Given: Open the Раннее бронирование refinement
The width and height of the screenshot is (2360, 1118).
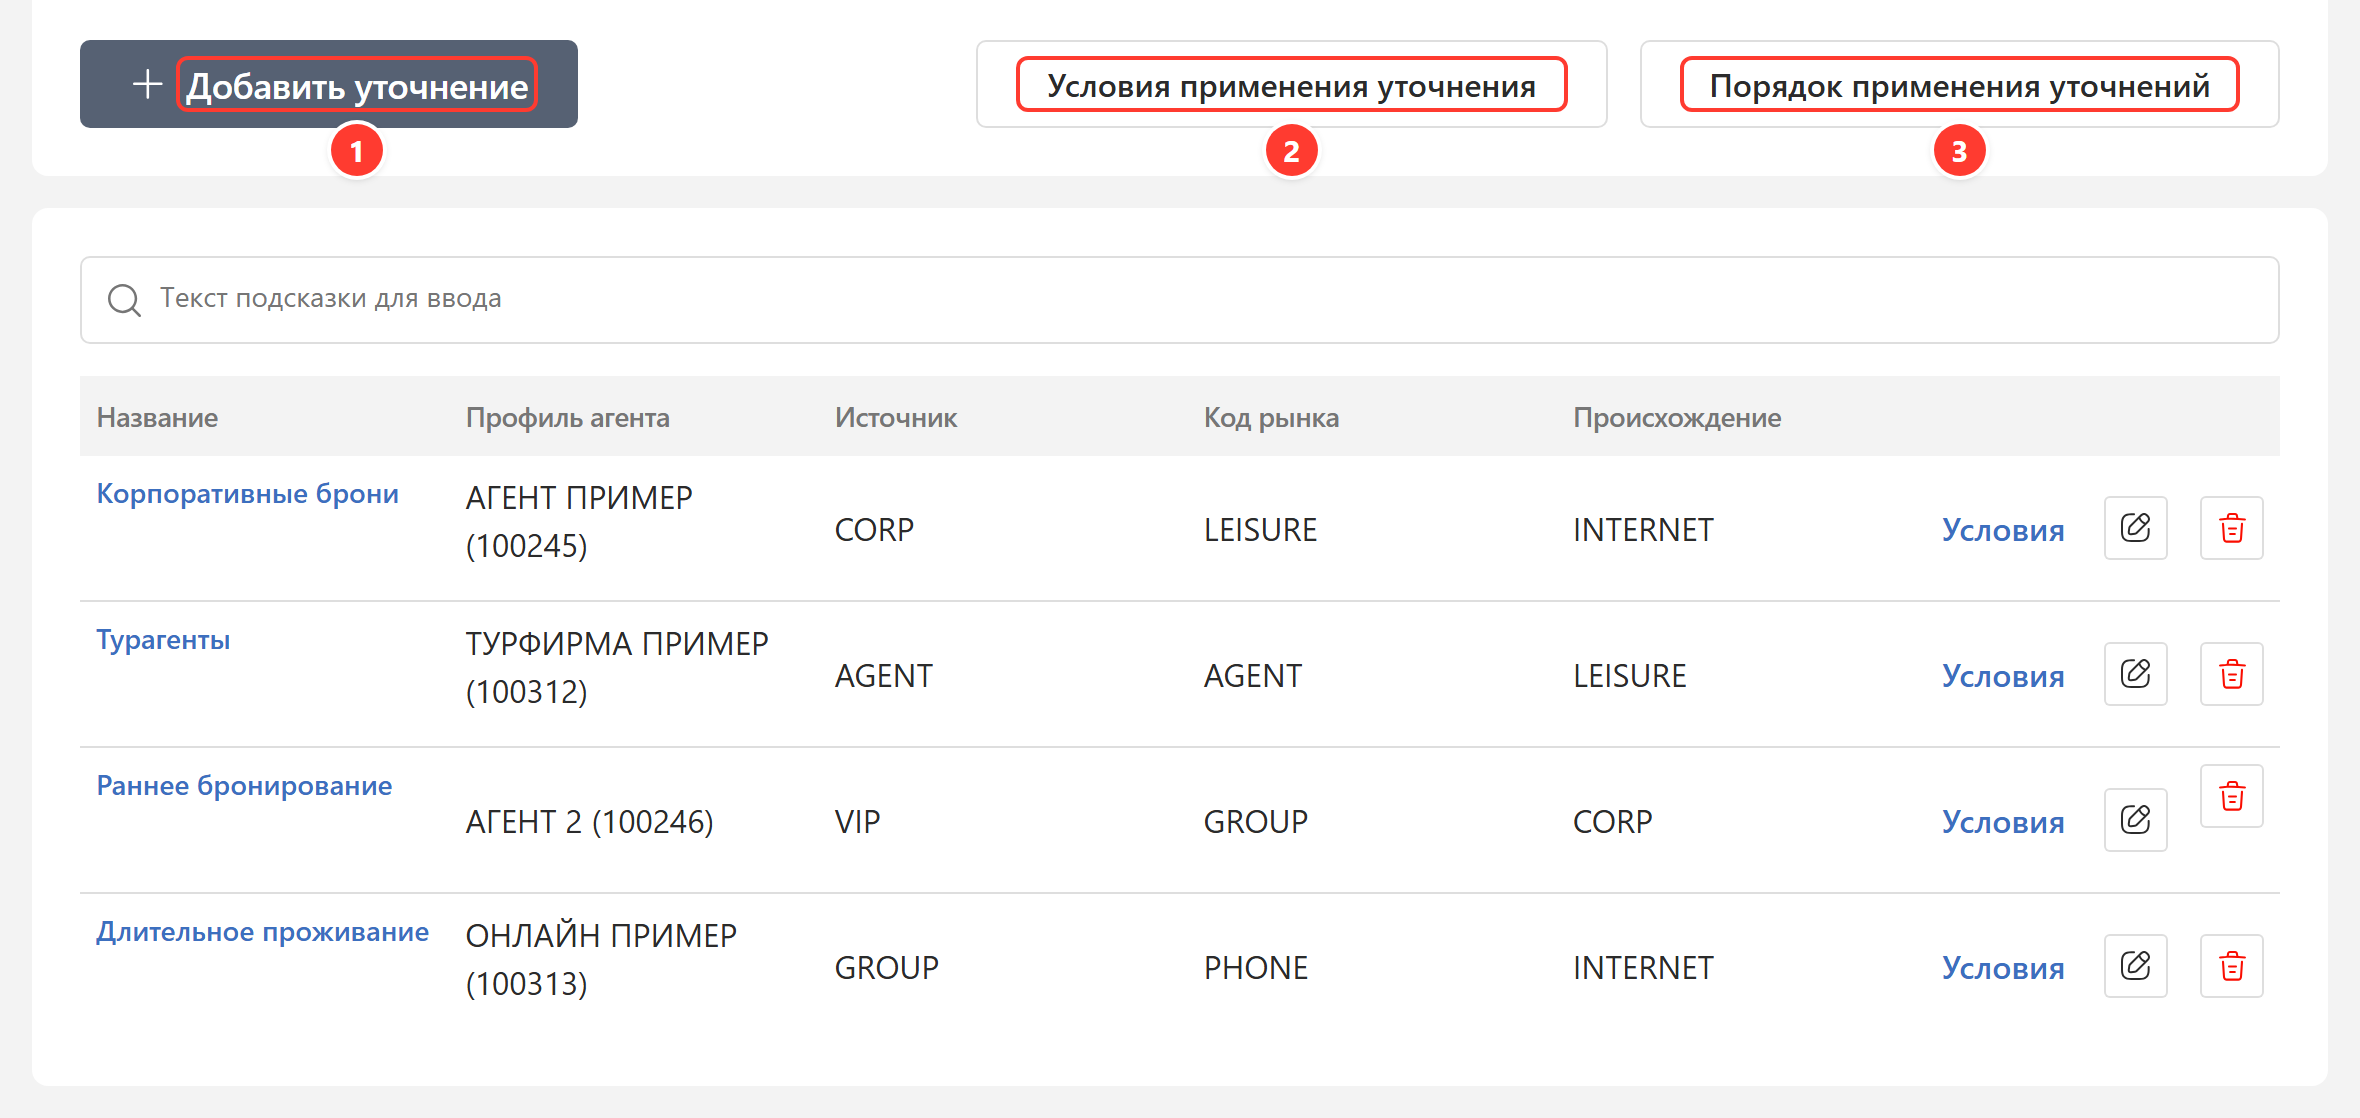Looking at the screenshot, I should 244,786.
